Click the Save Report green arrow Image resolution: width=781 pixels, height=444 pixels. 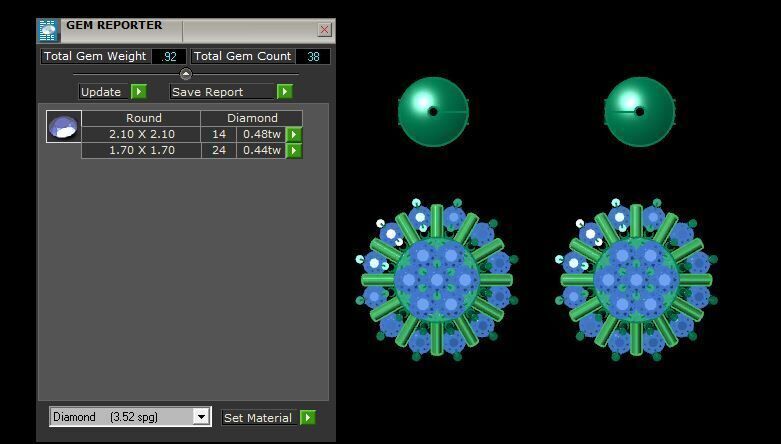click(x=284, y=92)
